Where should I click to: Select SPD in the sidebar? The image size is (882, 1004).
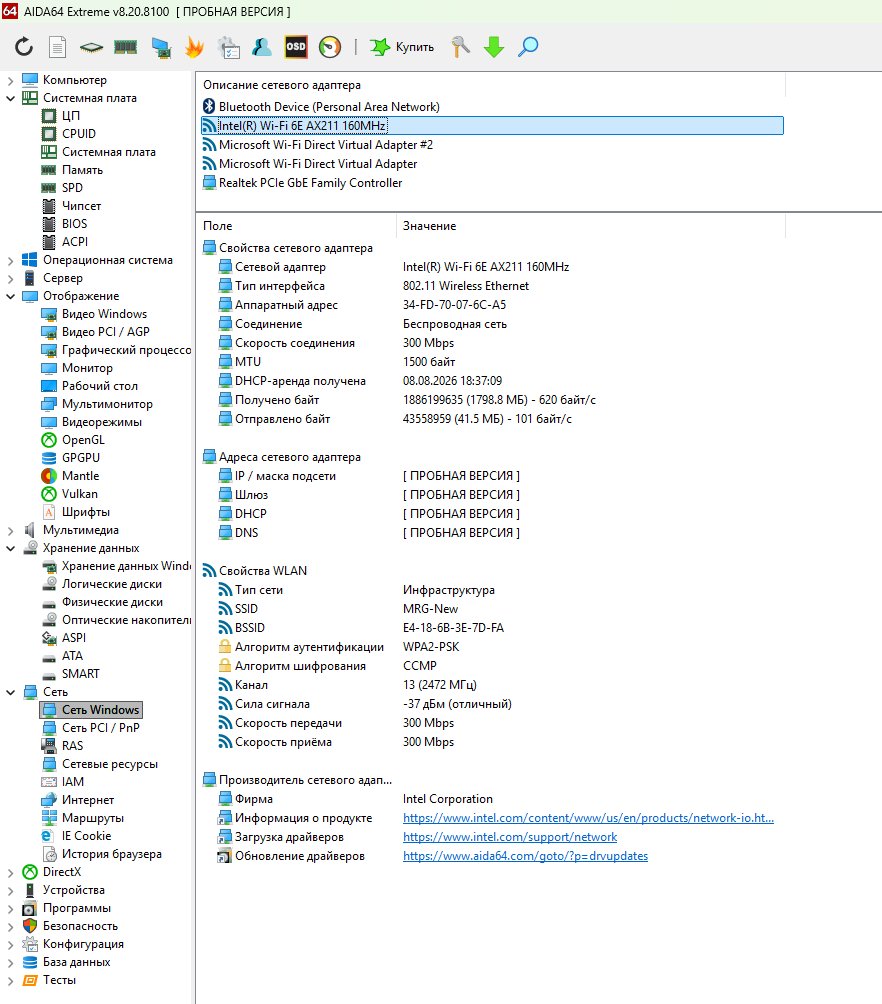(x=72, y=188)
